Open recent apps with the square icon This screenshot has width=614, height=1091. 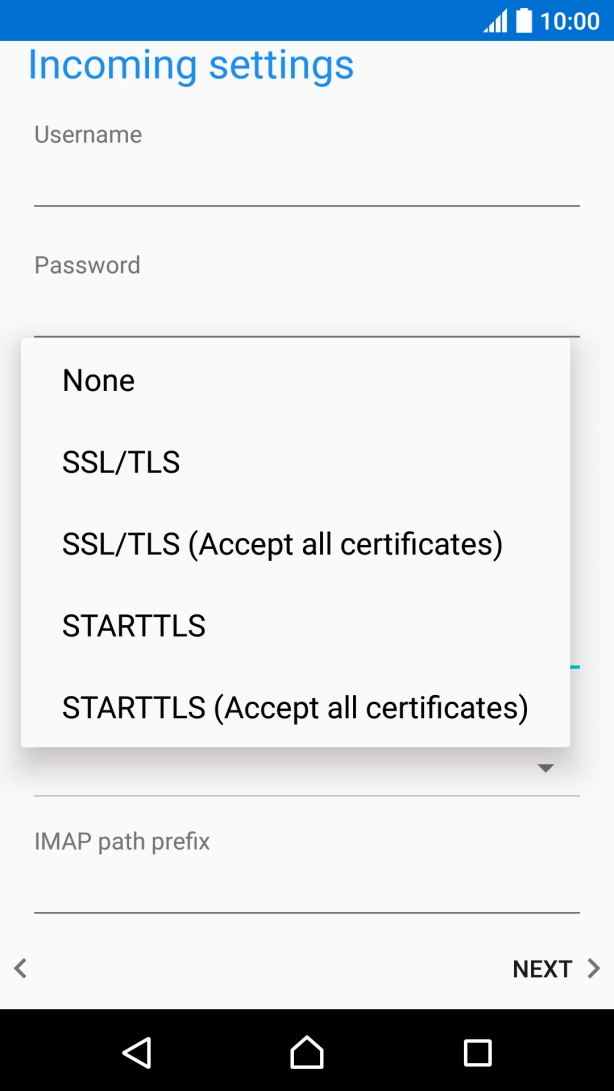click(477, 1052)
